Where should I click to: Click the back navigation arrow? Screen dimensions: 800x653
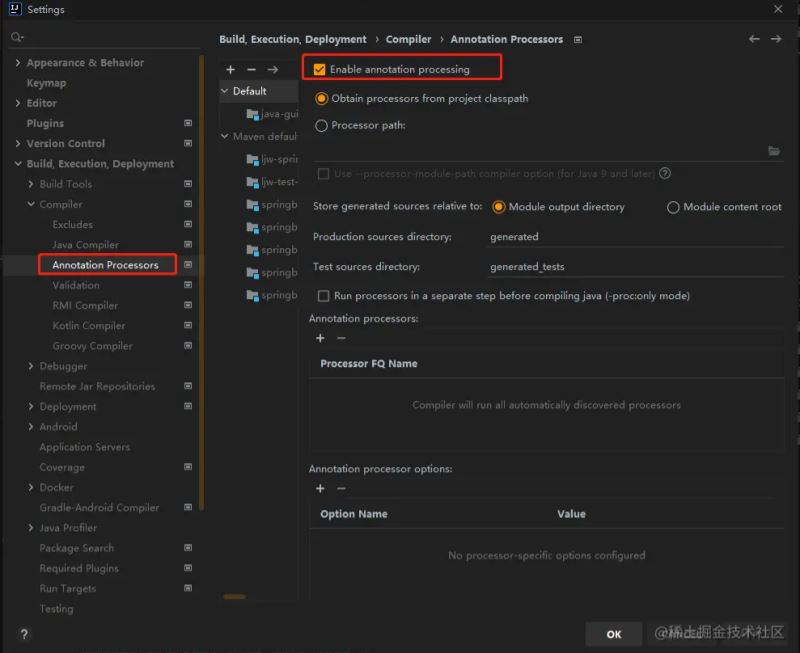(754, 39)
